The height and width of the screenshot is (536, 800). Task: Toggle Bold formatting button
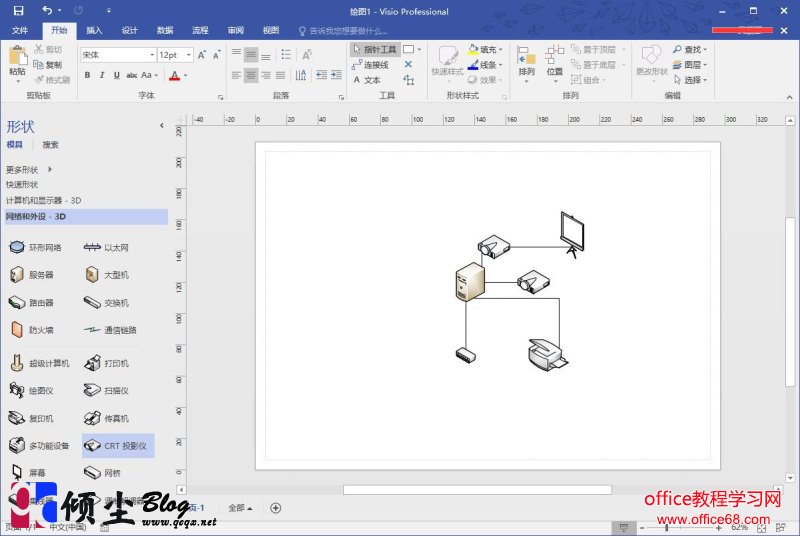pos(88,75)
